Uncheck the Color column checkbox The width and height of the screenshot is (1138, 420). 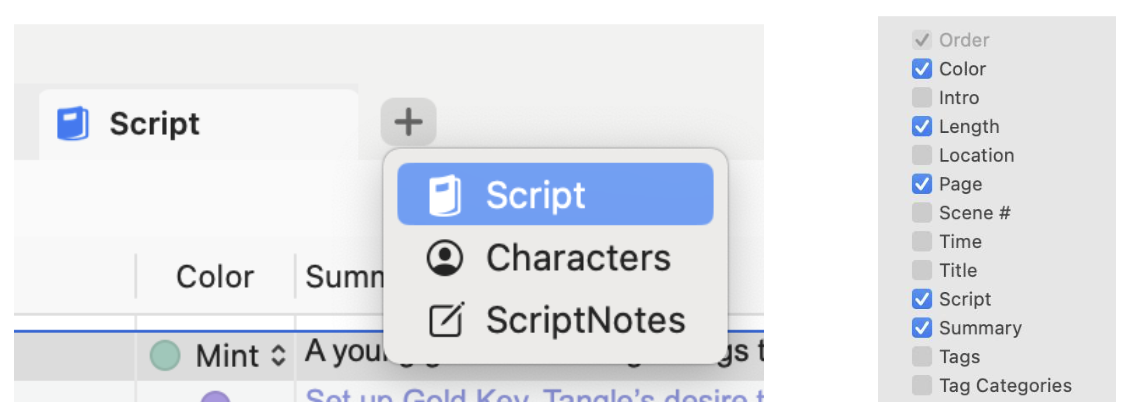[x=922, y=69]
